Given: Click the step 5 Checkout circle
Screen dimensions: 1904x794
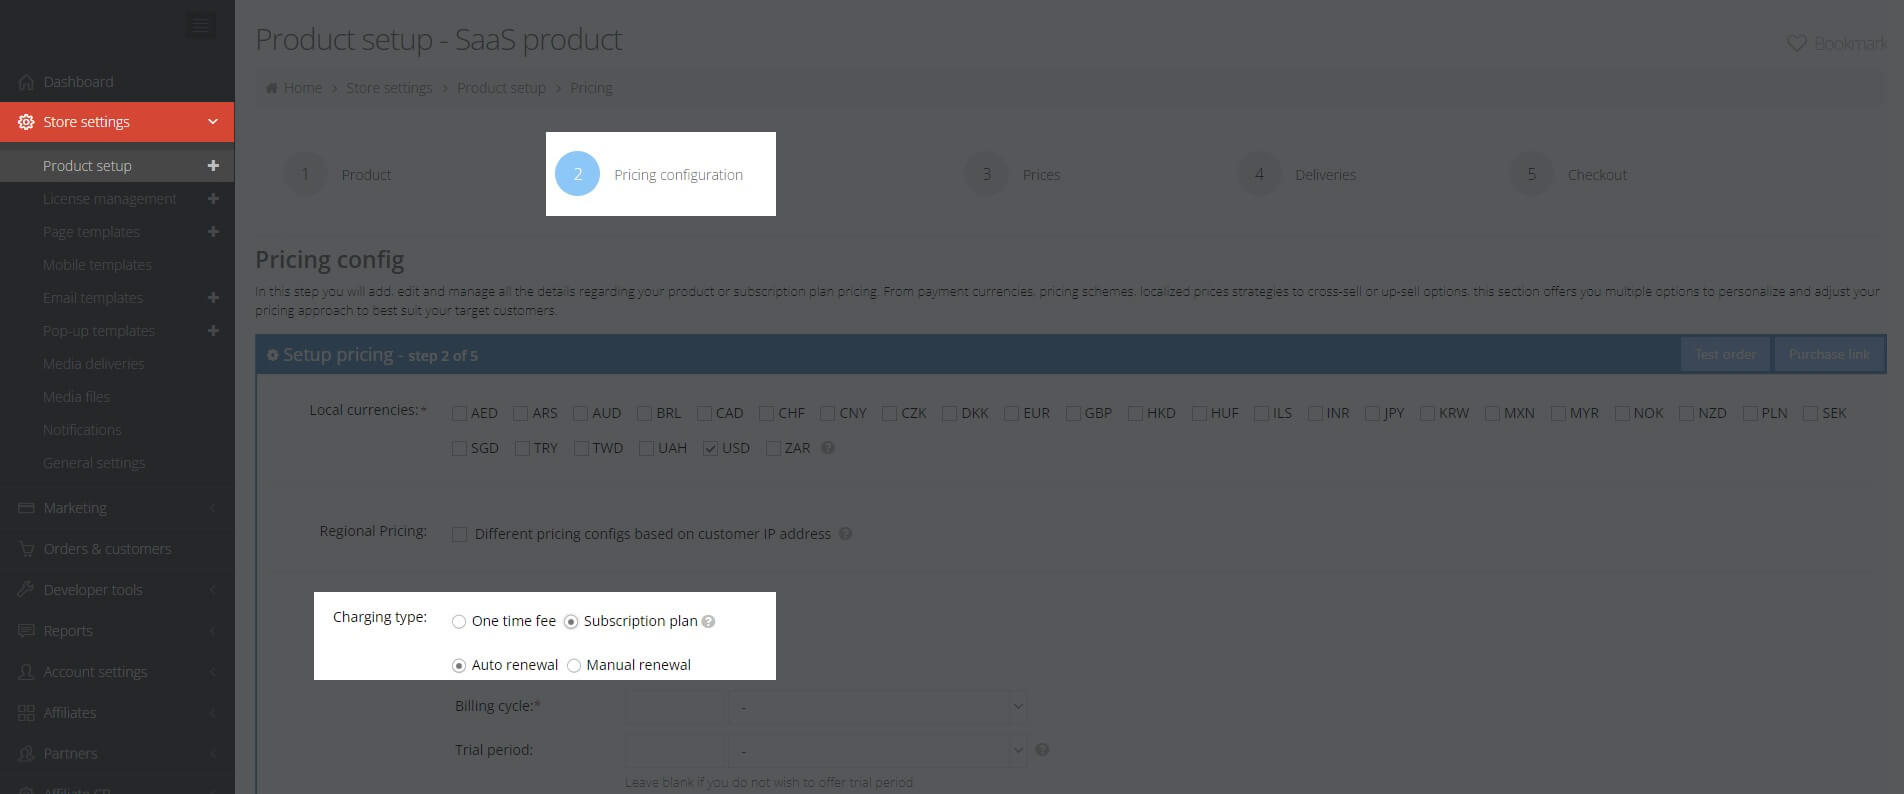Looking at the screenshot, I should click(1531, 174).
